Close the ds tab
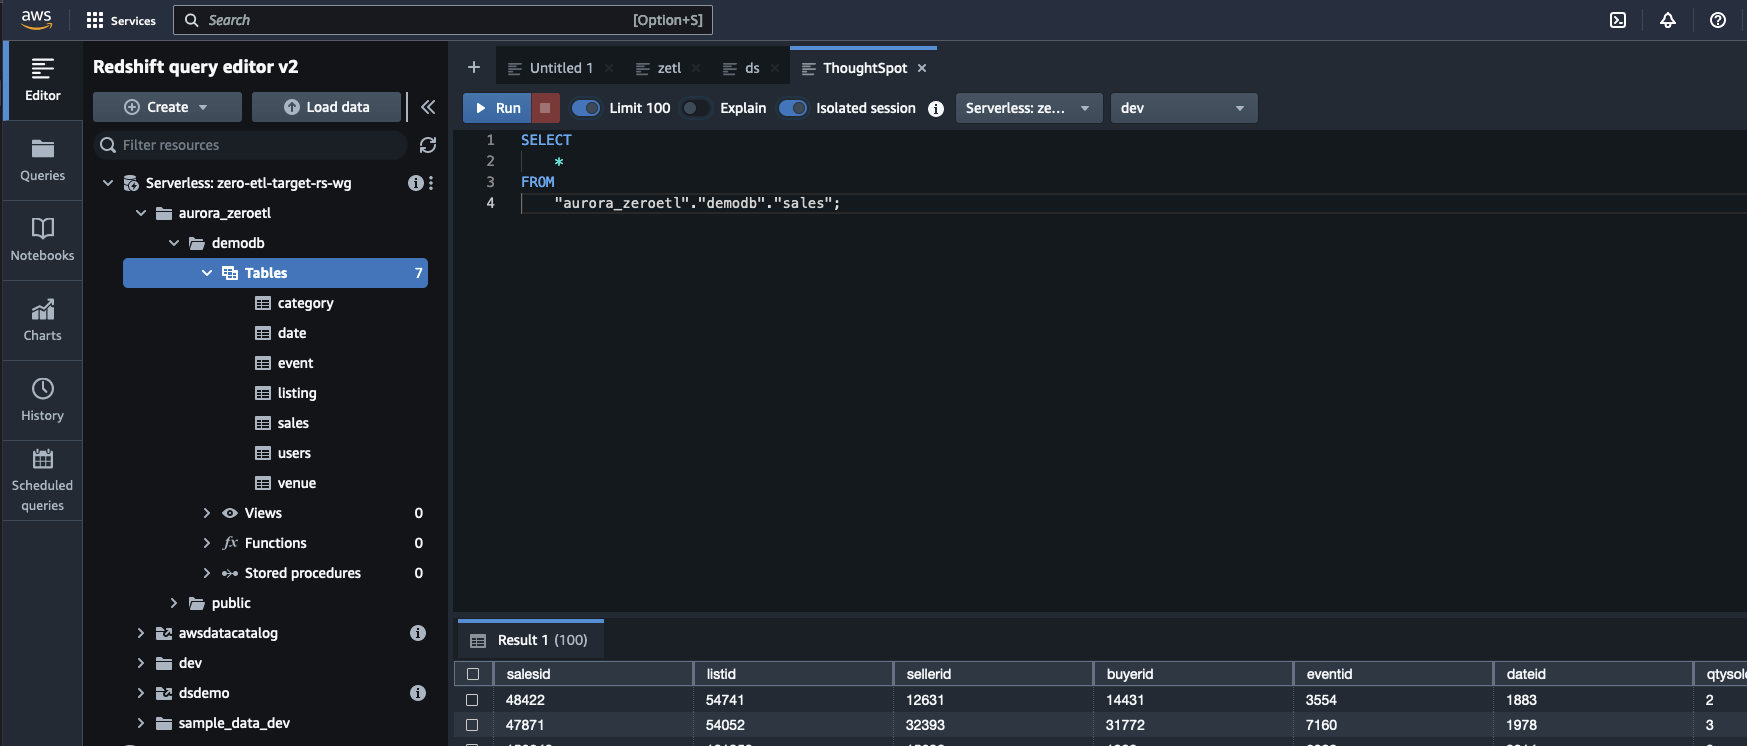The height and width of the screenshot is (746, 1747). click(775, 68)
